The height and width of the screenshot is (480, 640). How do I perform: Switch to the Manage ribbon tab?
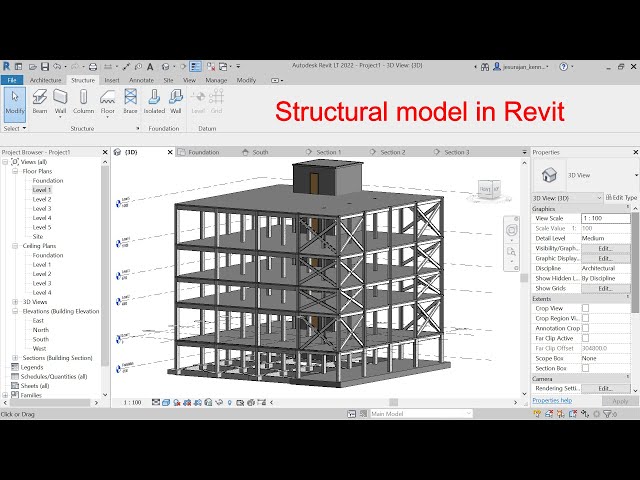point(216,80)
